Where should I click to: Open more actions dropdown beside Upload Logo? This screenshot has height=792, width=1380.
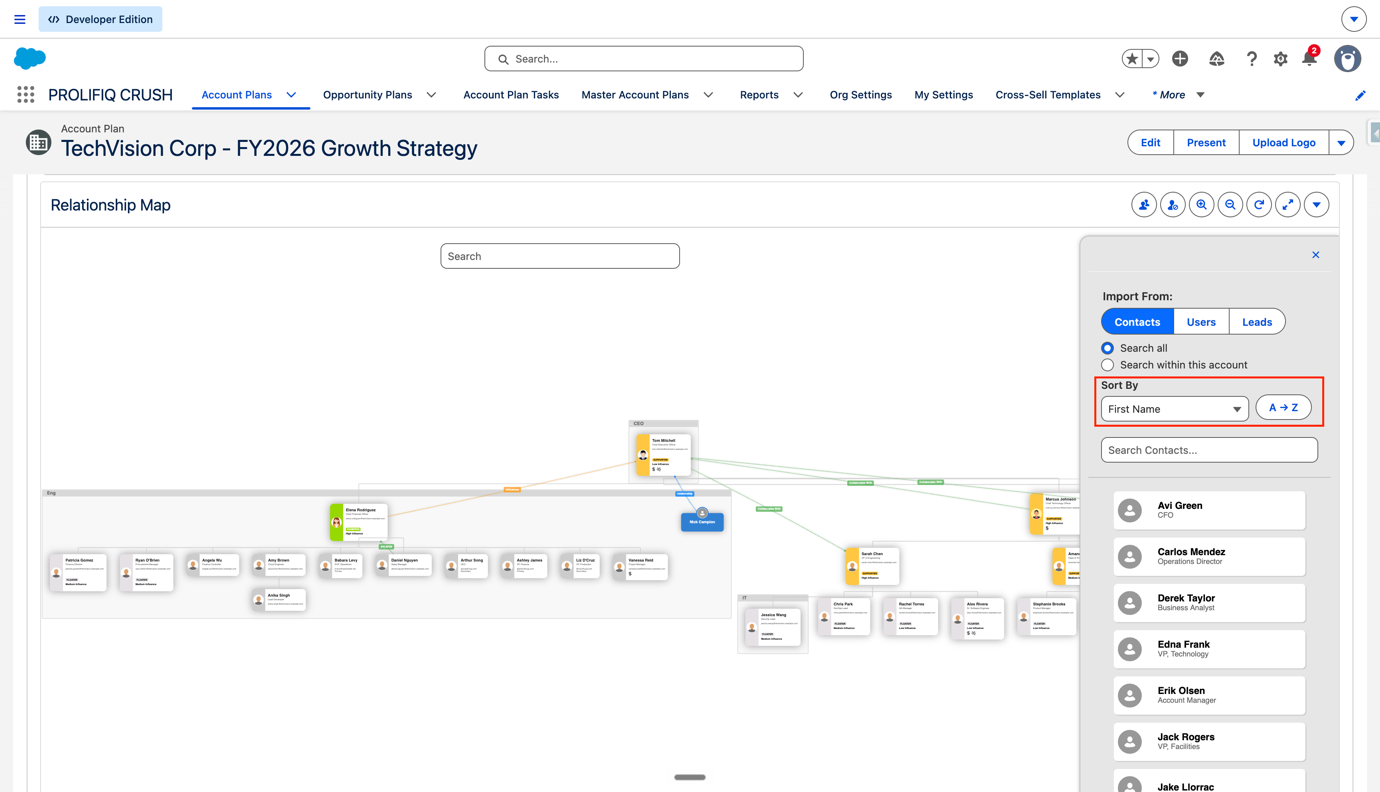pyautogui.click(x=1342, y=142)
